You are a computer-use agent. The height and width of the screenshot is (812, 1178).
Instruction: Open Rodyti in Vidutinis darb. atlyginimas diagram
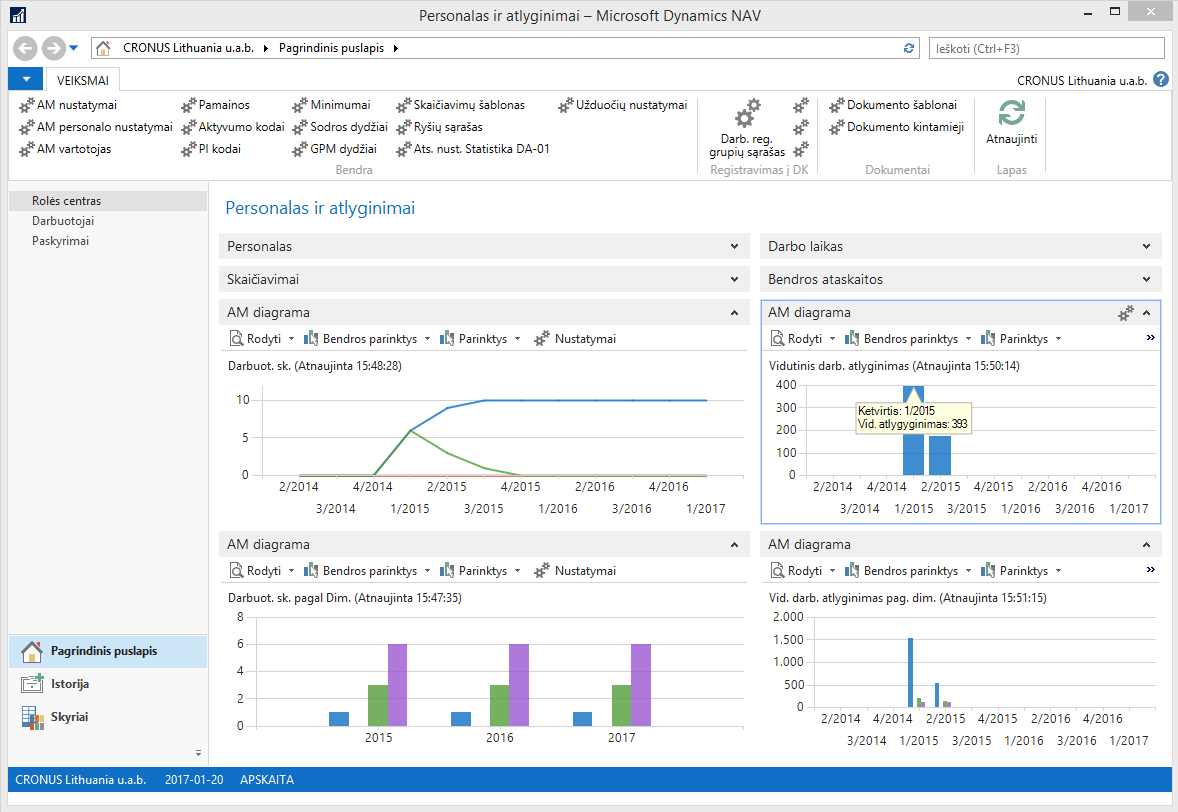point(803,339)
